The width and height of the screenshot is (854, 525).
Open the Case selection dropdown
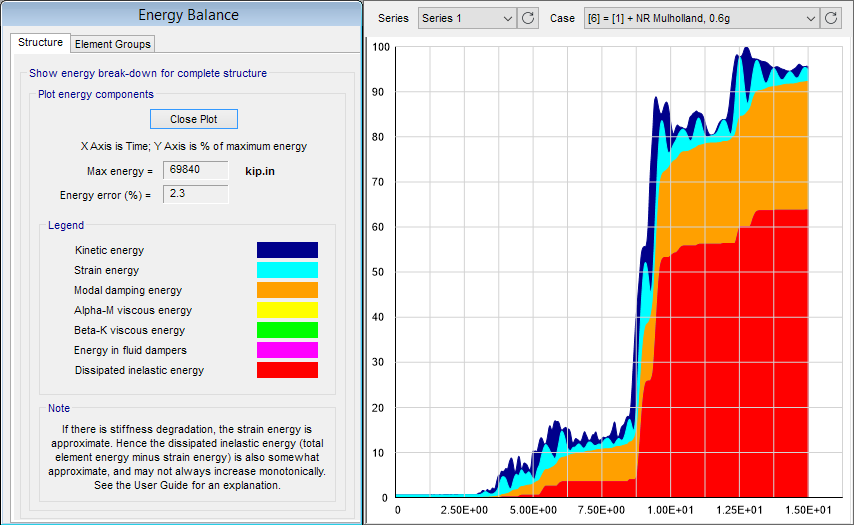(700, 18)
